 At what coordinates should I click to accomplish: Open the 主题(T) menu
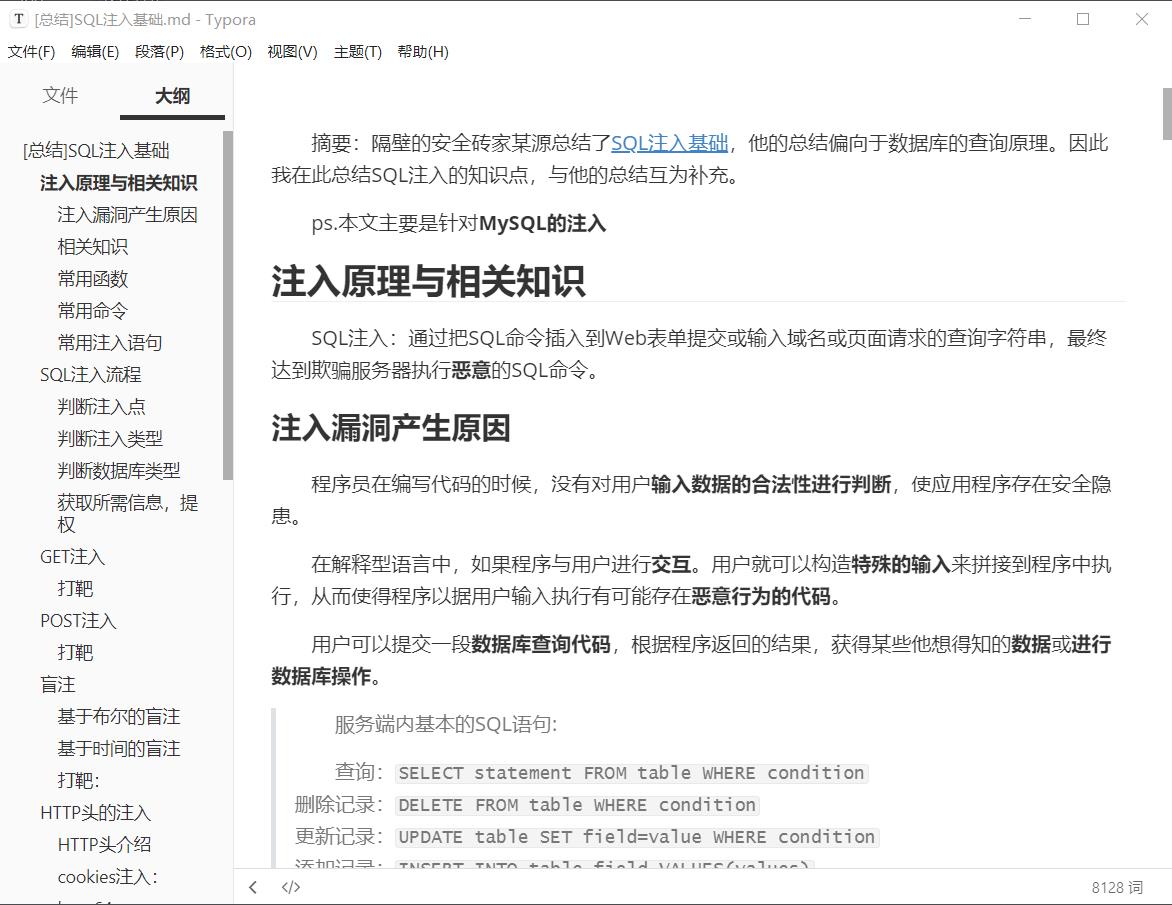click(x=356, y=52)
